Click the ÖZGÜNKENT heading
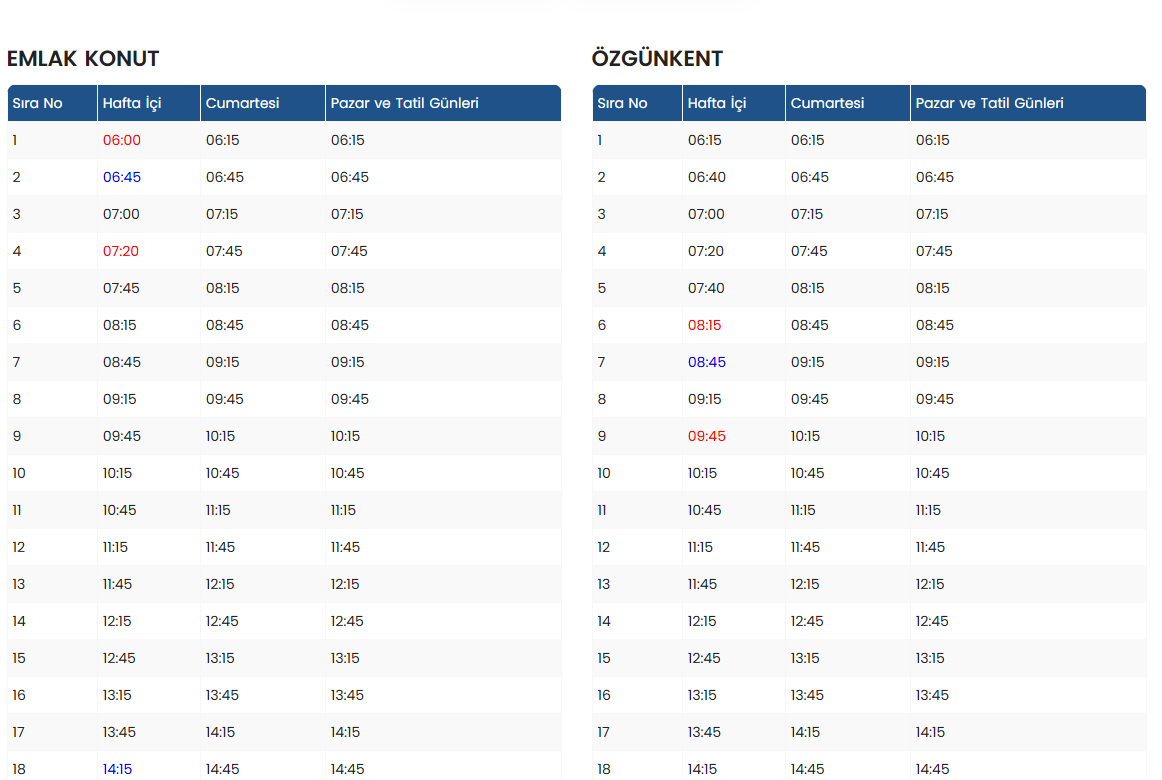The image size is (1162, 780). coord(657,58)
